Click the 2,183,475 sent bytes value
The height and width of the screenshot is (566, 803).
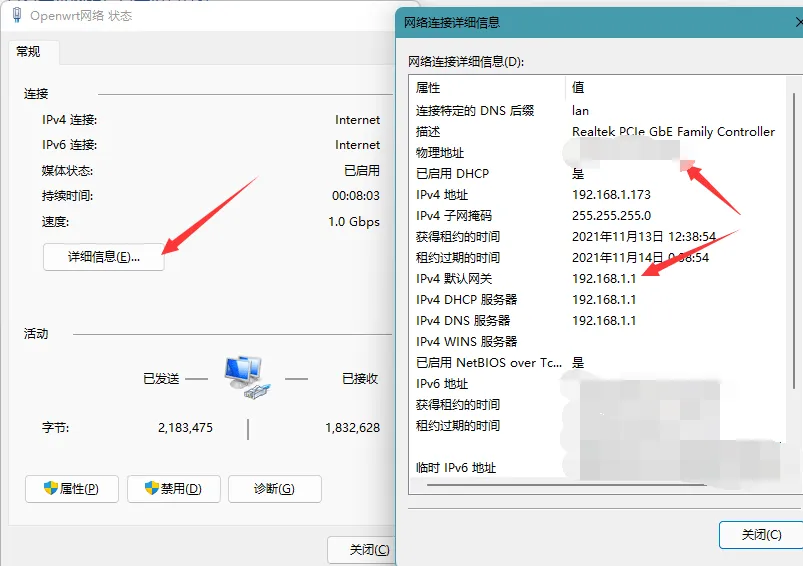click(x=185, y=428)
